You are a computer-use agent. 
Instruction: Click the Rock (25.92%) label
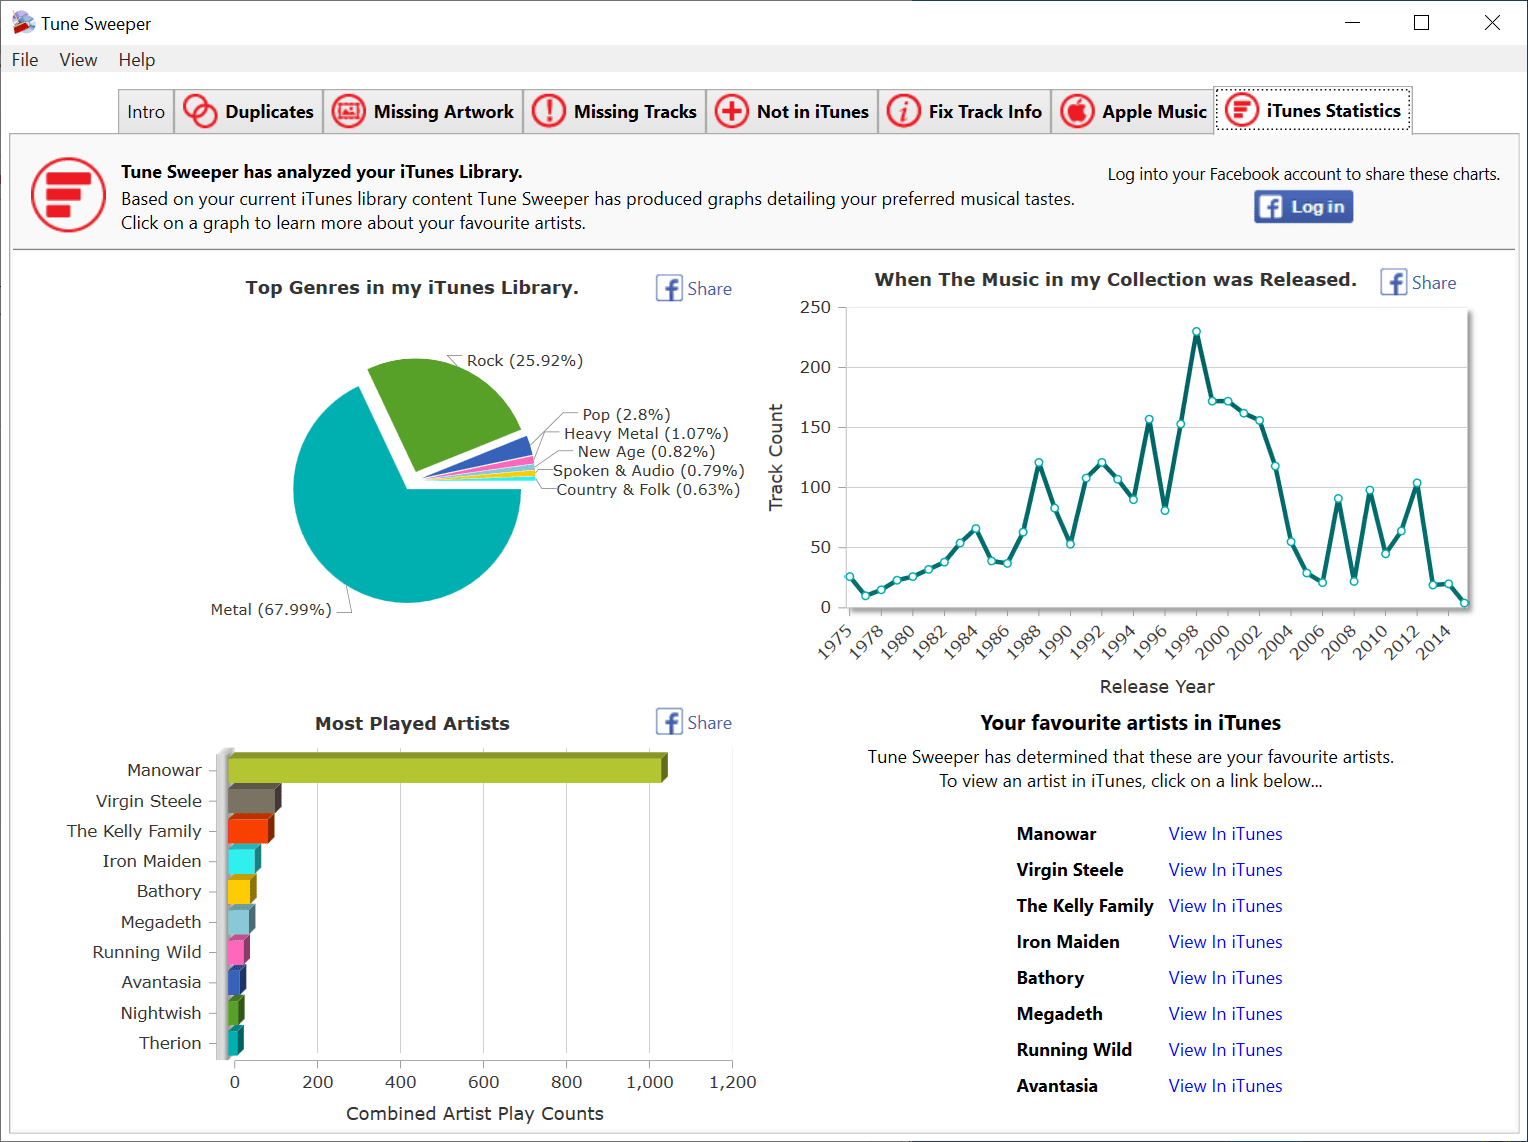(x=524, y=361)
